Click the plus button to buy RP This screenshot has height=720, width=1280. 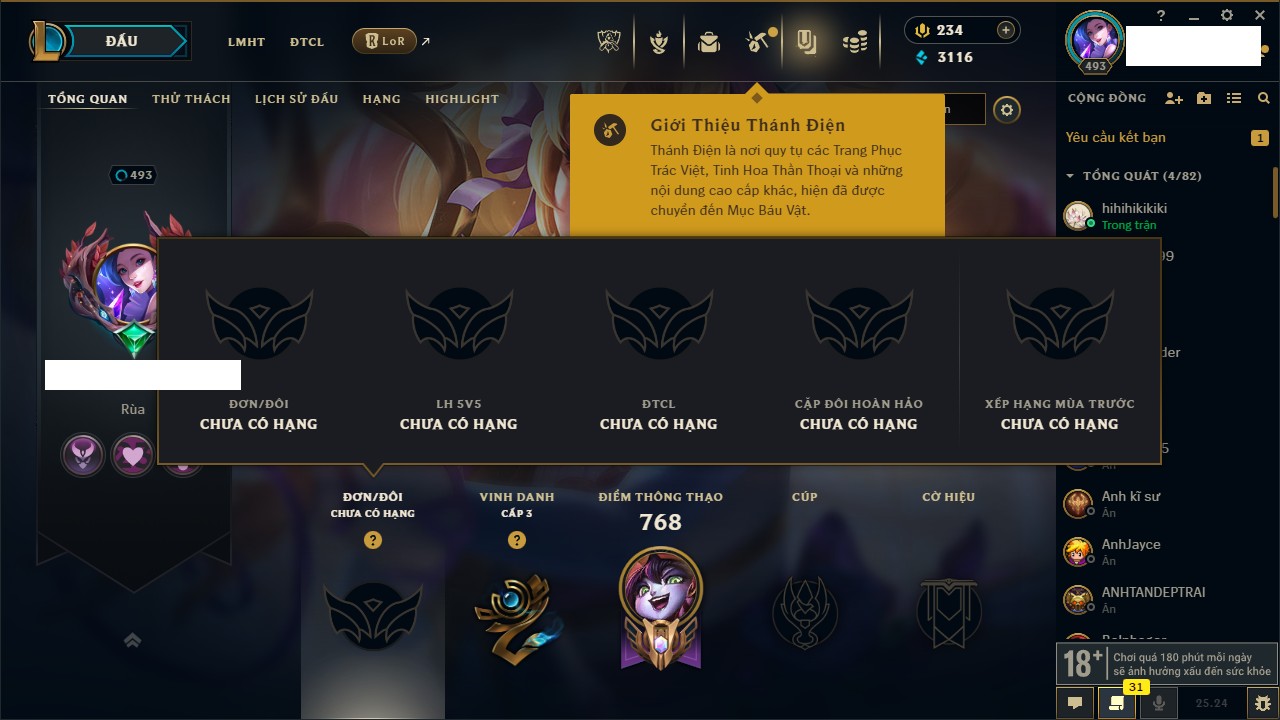1006,30
